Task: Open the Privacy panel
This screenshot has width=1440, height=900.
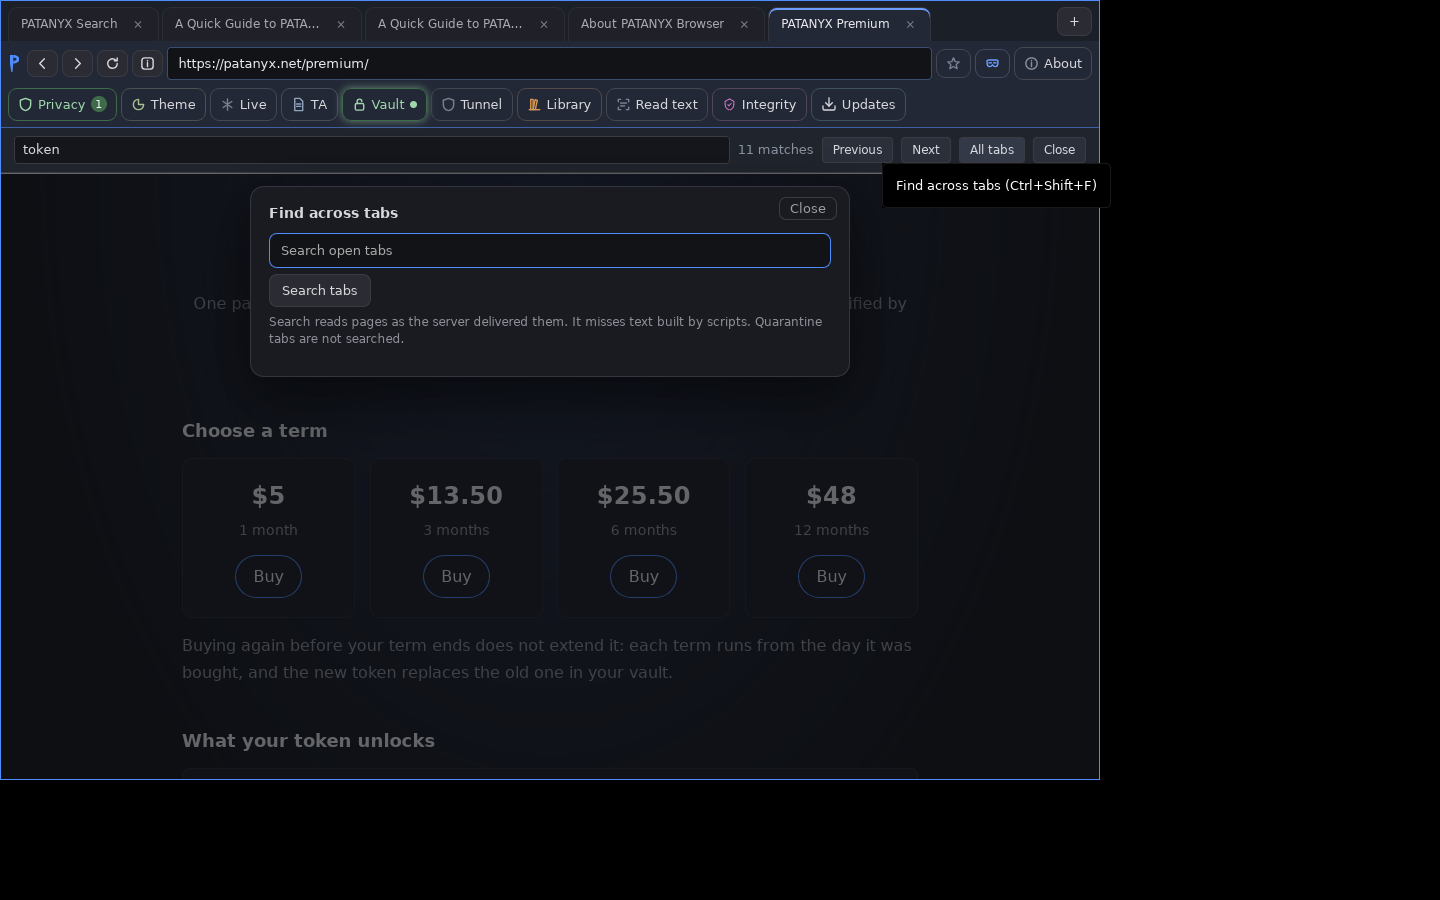Action: 62,104
